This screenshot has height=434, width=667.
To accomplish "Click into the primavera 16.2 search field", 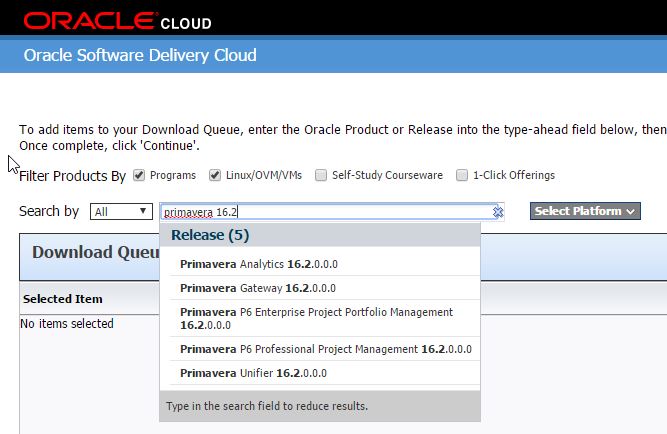I will [x=320, y=212].
